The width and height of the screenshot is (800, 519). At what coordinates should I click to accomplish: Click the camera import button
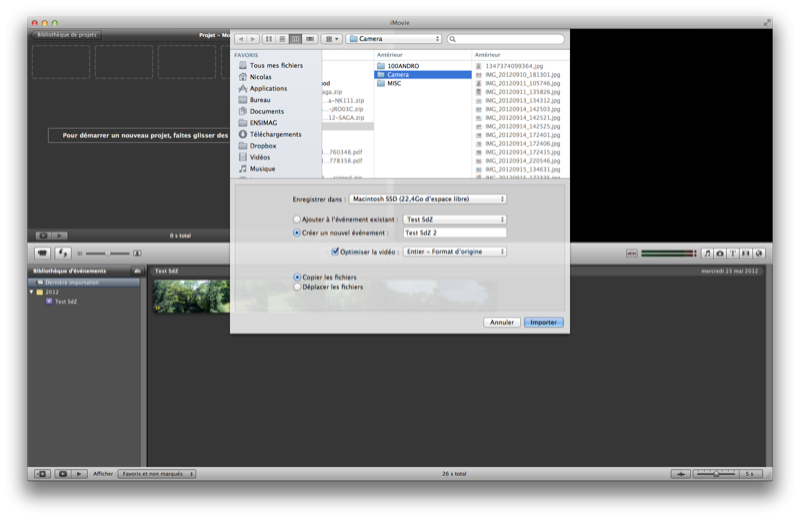[43, 253]
